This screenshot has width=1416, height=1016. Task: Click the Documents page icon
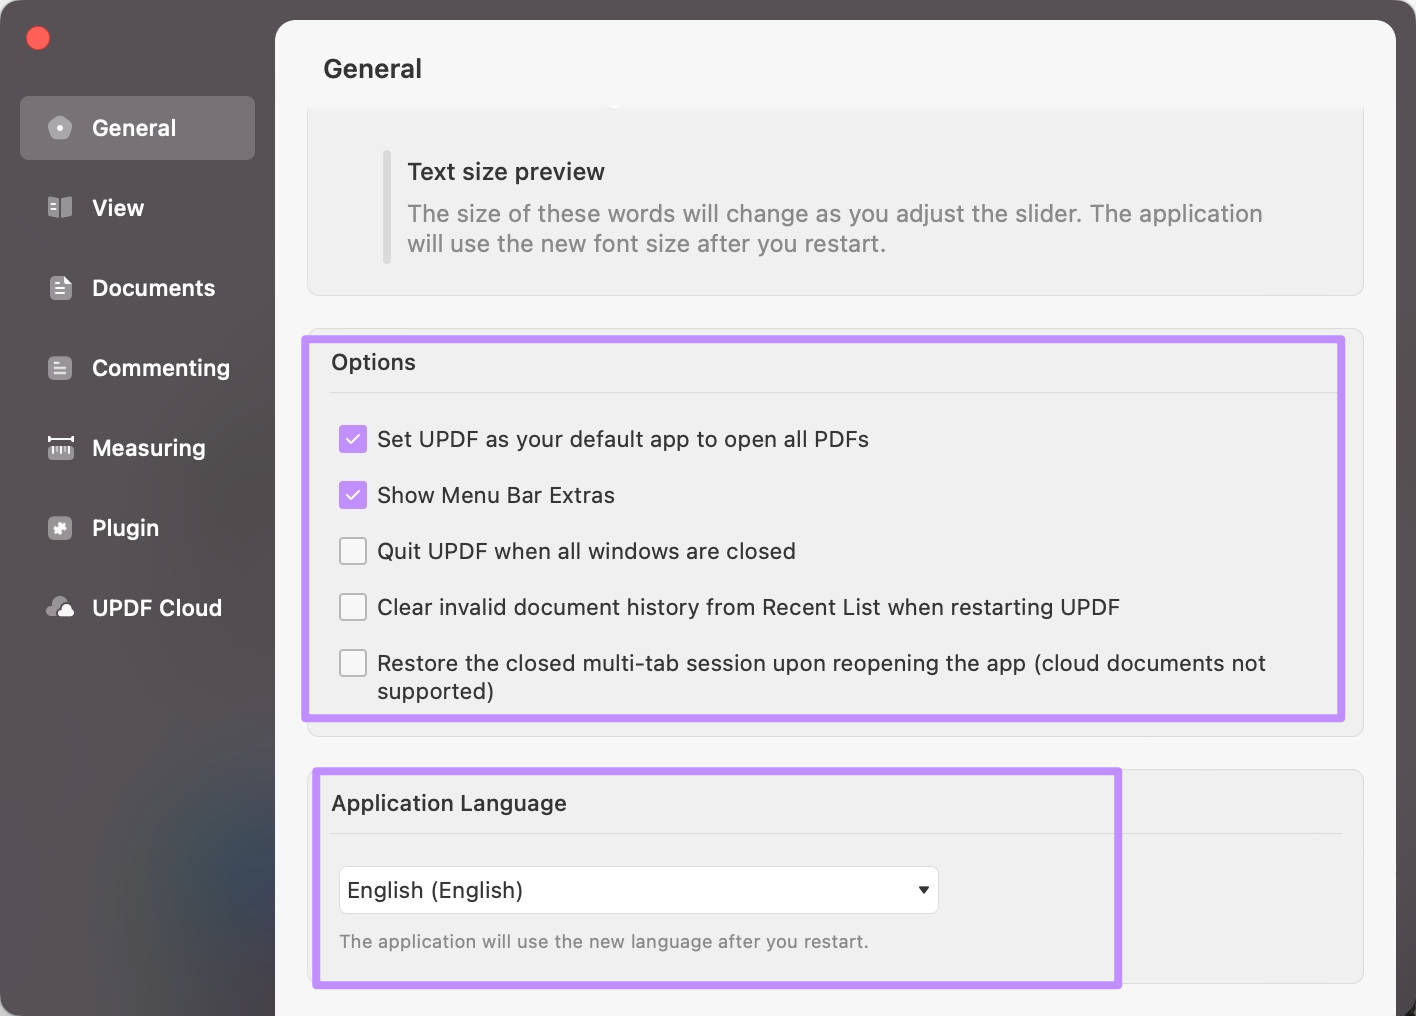pos(60,288)
